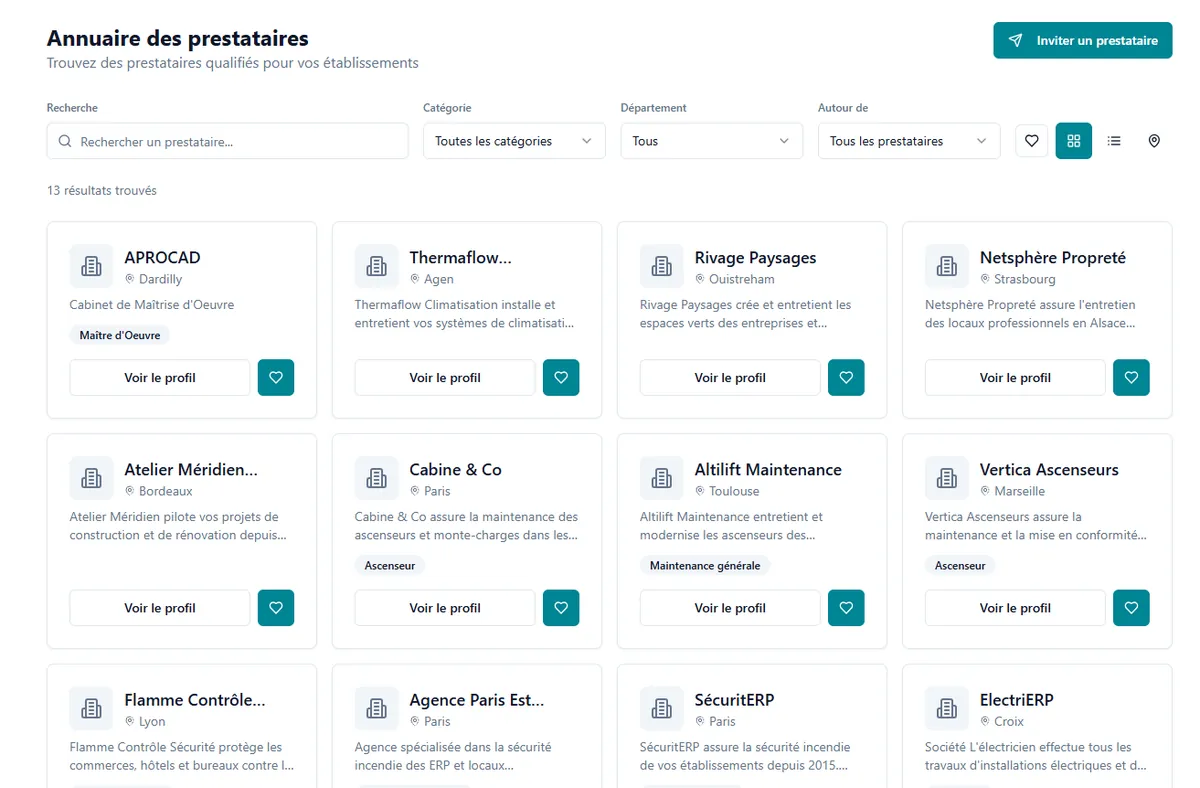The width and height of the screenshot is (1200, 788).
Task: Focus the Rechercher un prestataire search field
Action: 227,141
